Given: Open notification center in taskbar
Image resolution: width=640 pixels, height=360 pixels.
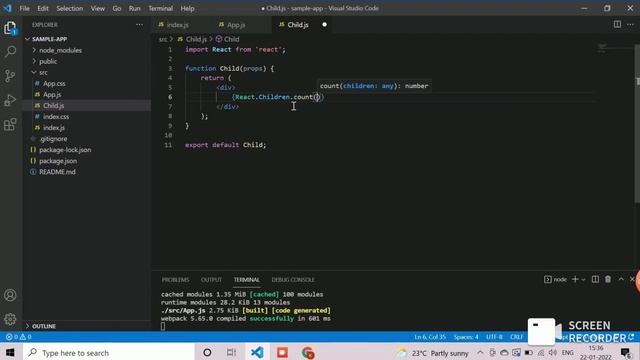Looking at the screenshot, I should (625, 352).
